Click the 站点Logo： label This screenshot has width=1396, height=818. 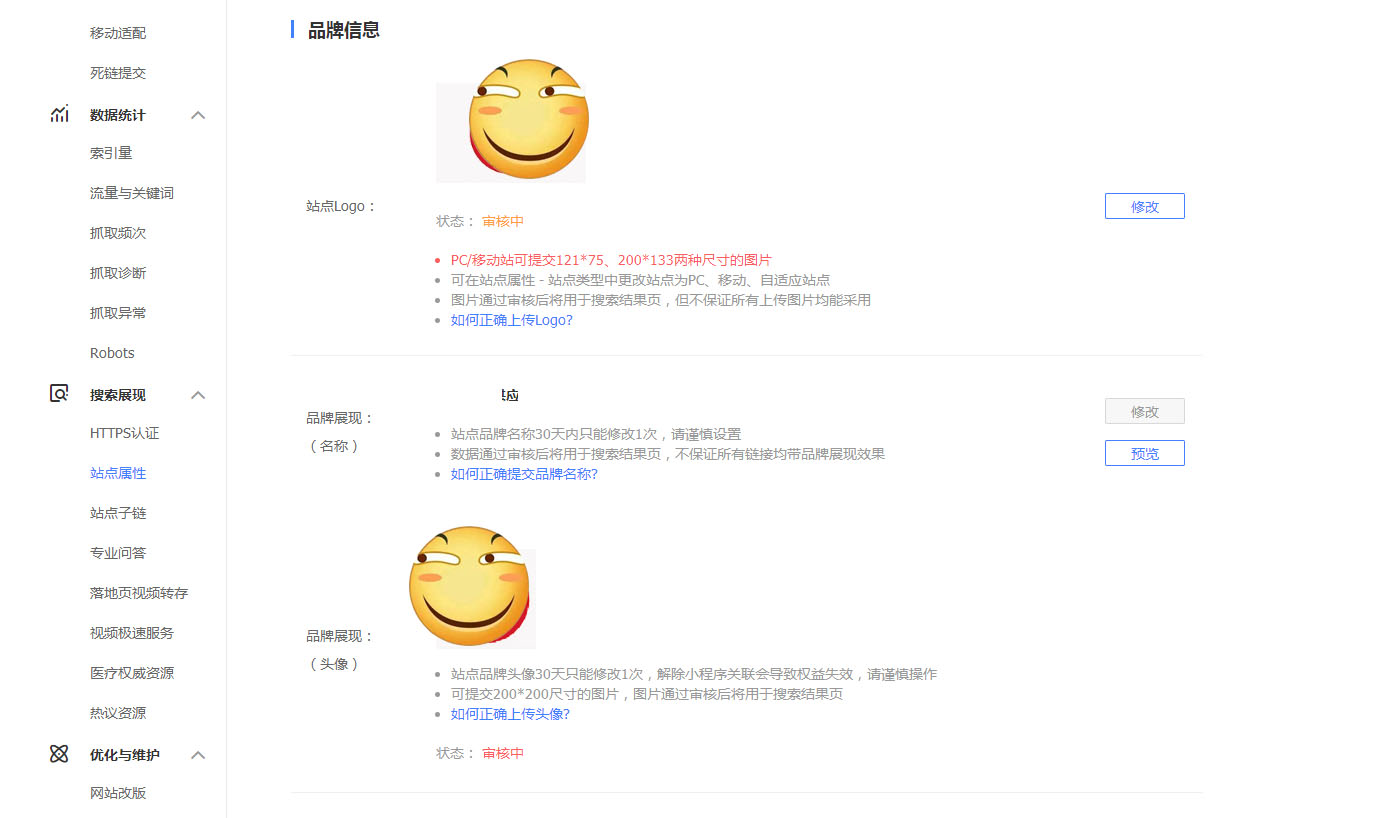[341, 206]
